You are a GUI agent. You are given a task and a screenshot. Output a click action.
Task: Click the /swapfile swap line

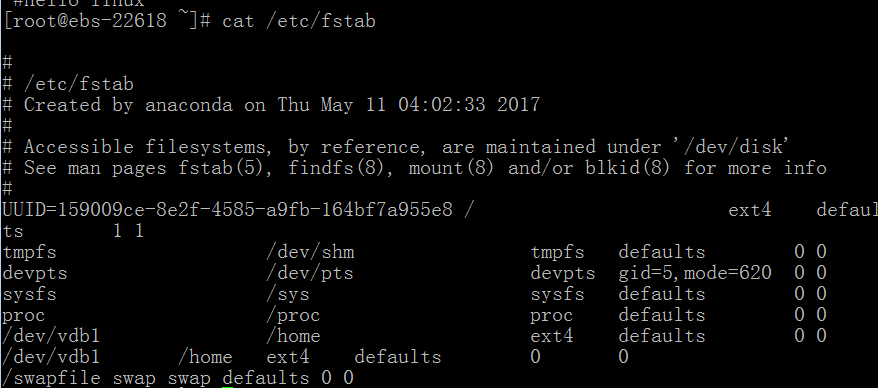point(178,378)
